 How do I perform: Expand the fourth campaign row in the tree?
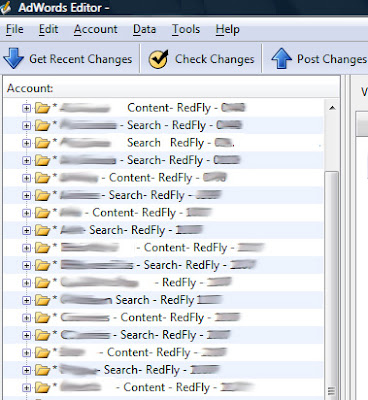click(26, 160)
